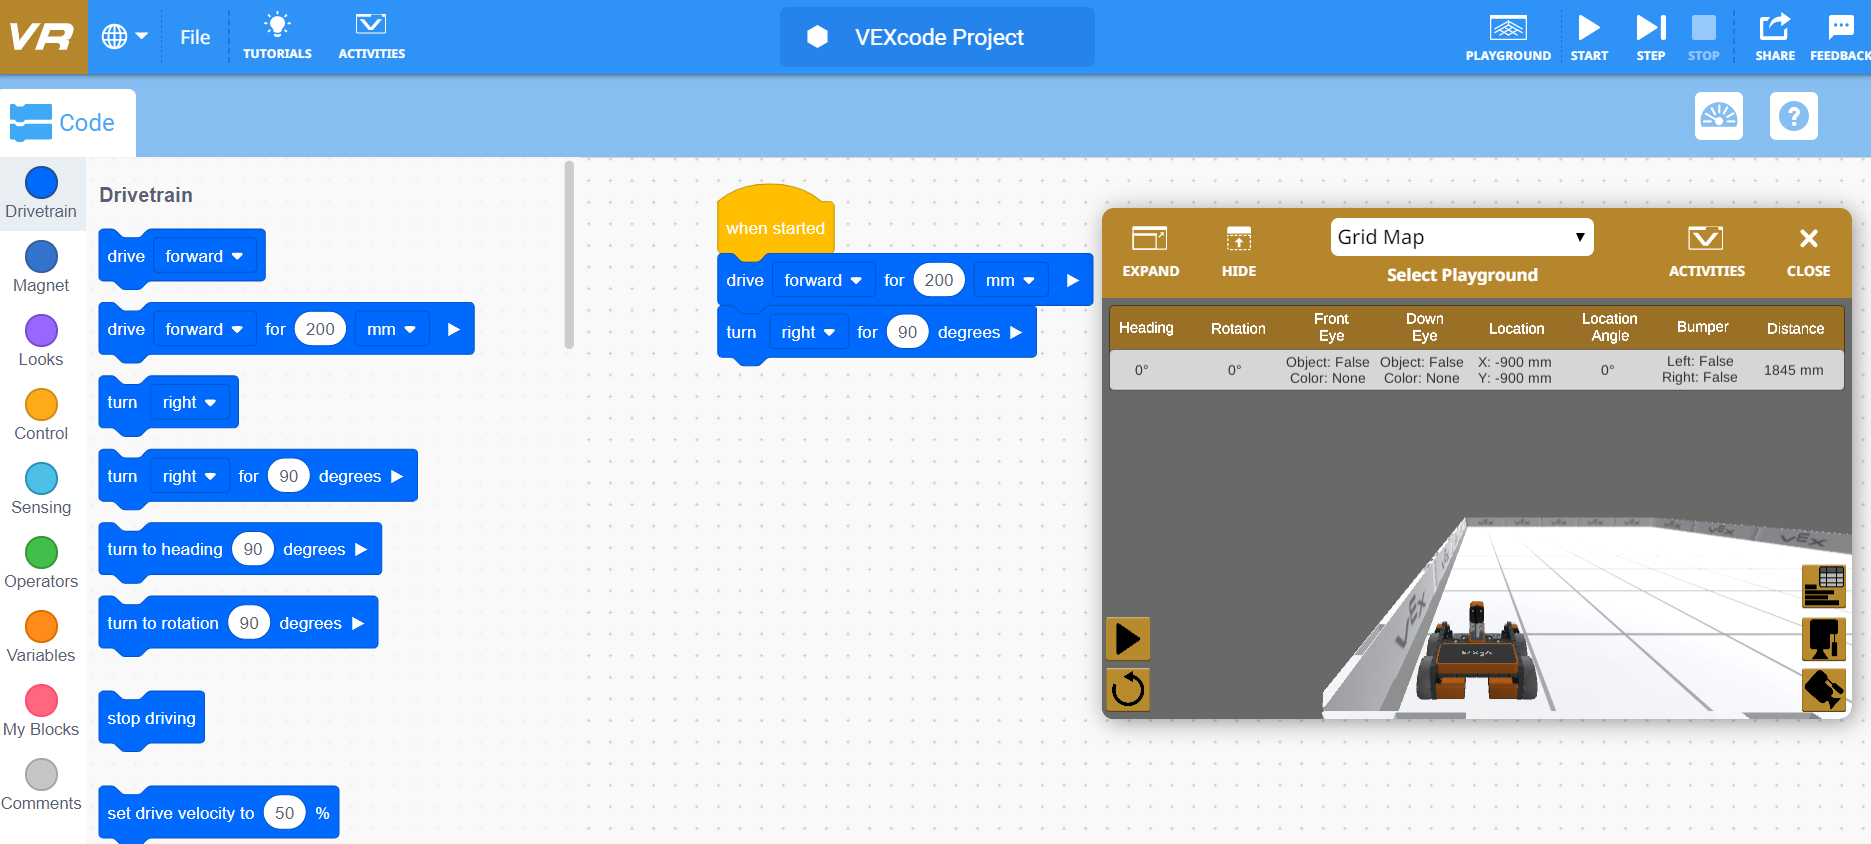
Task: Toggle the playground dashboard table view icon
Action: pos(1823,586)
